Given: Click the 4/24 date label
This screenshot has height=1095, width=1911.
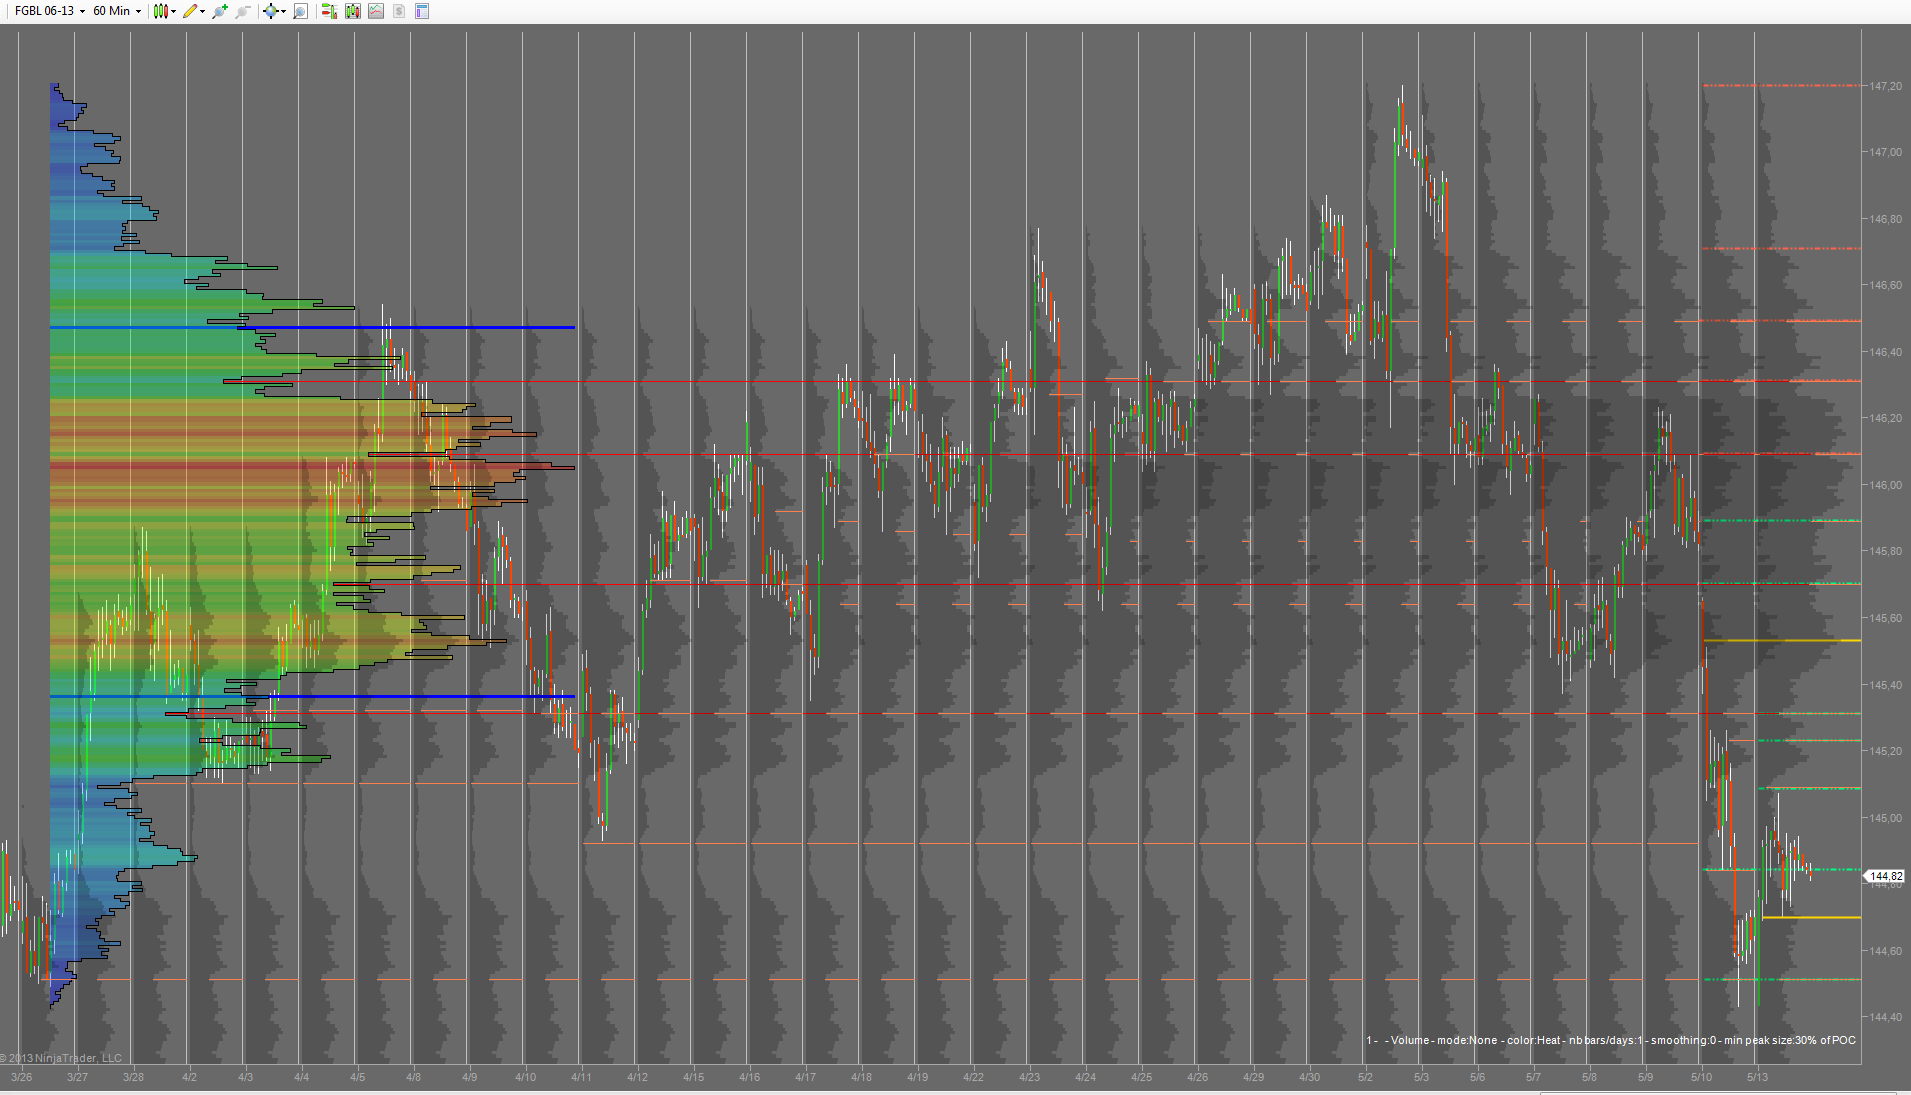Looking at the screenshot, I should [x=1086, y=1077].
